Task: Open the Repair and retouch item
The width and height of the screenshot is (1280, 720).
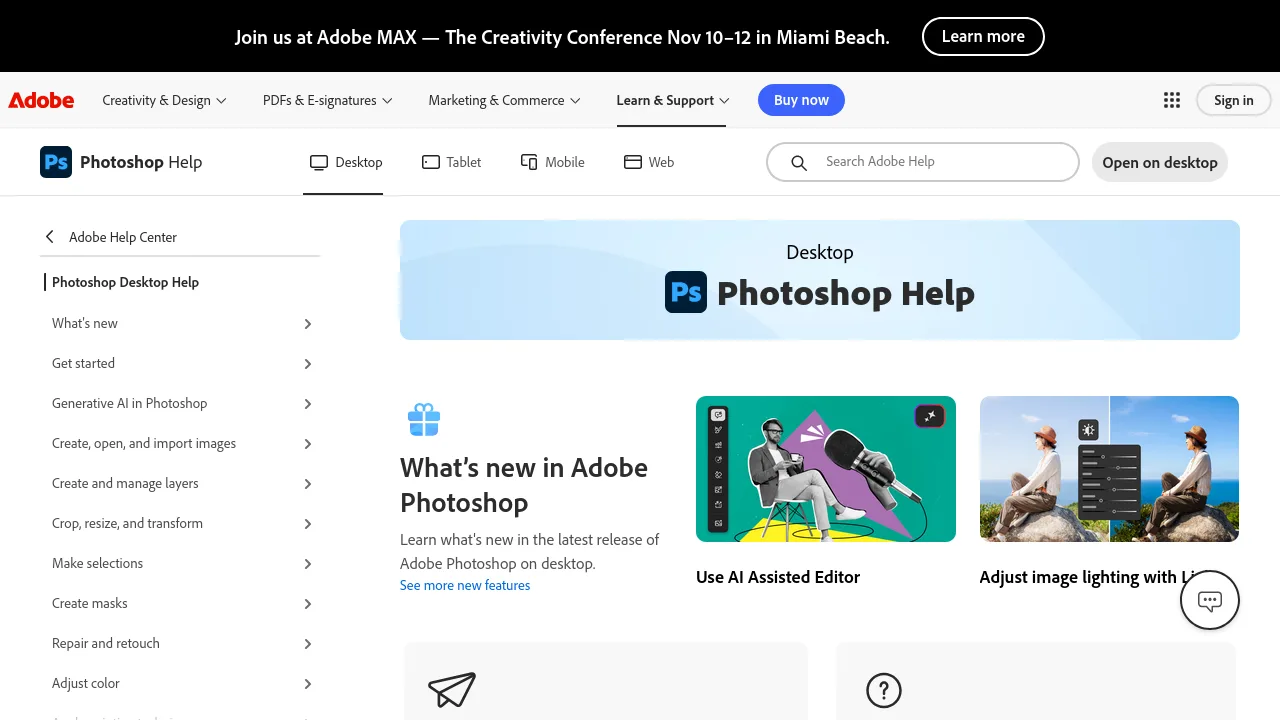Action: [x=106, y=643]
